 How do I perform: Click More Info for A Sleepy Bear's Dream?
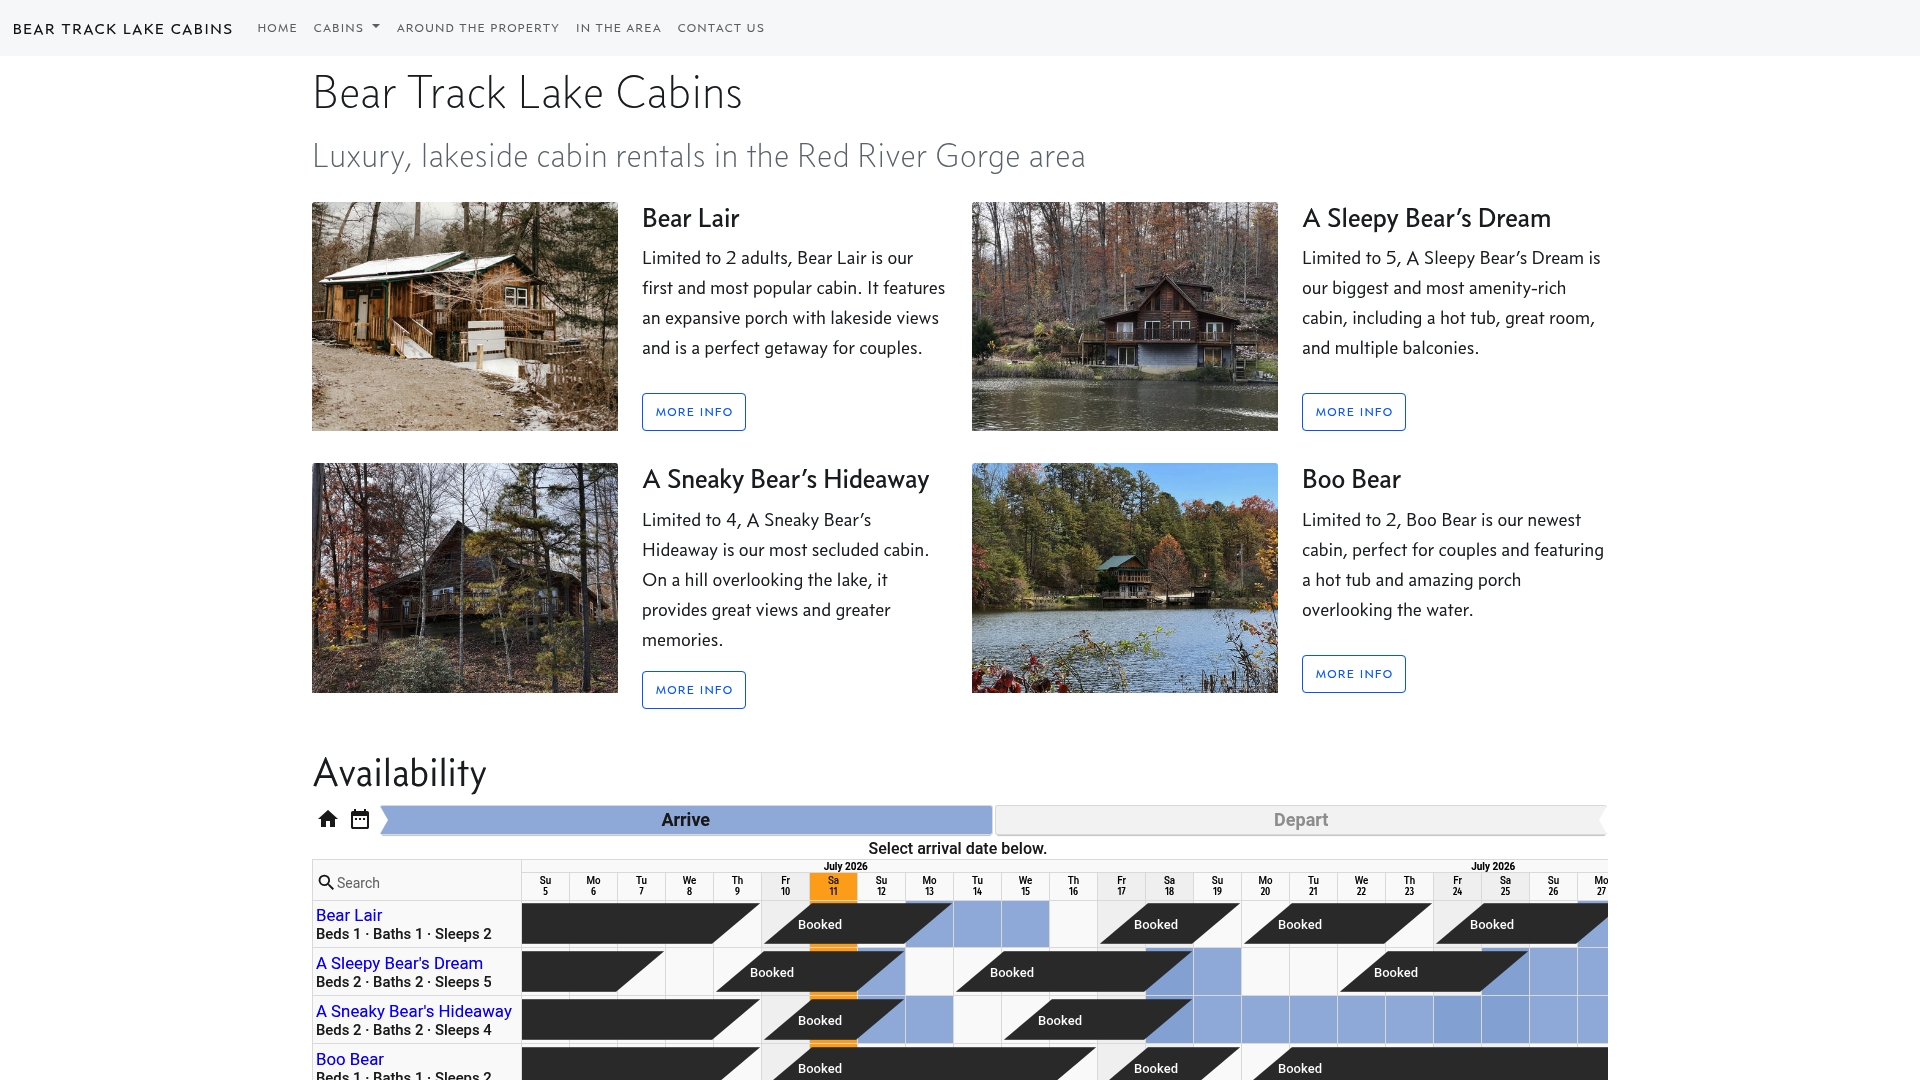tap(1354, 412)
